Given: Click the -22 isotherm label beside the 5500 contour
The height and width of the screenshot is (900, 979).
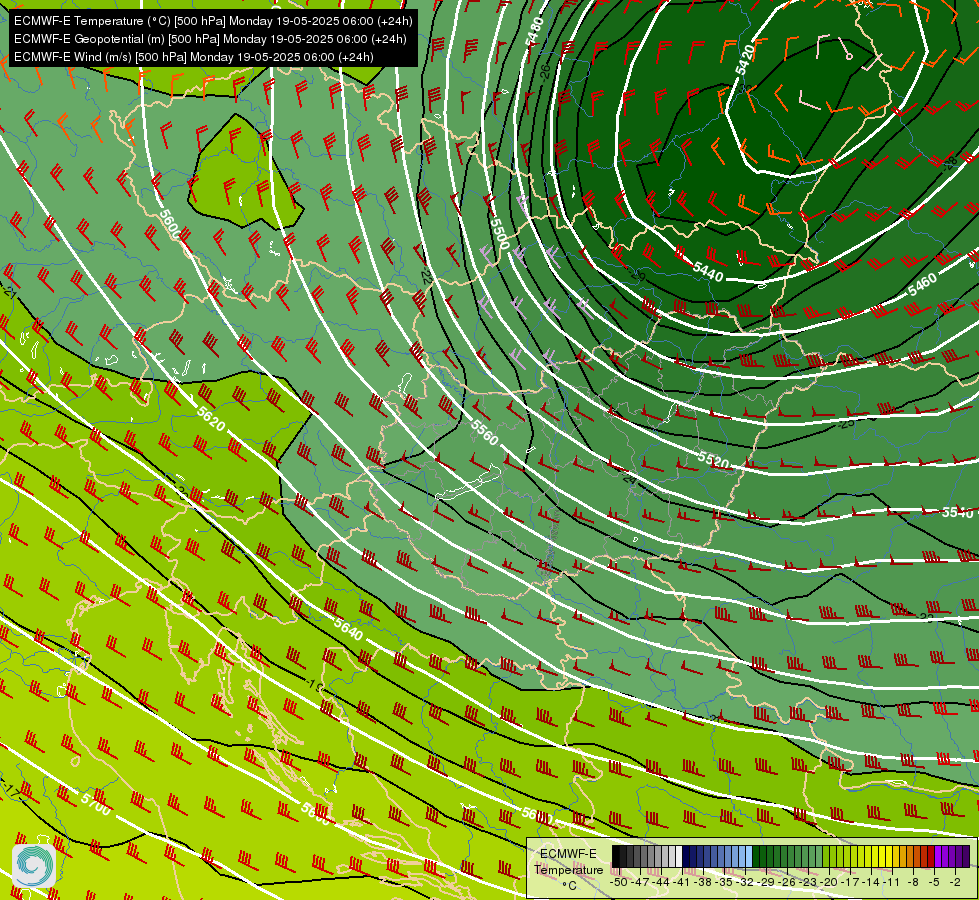Looking at the screenshot, I should (426, 276).
